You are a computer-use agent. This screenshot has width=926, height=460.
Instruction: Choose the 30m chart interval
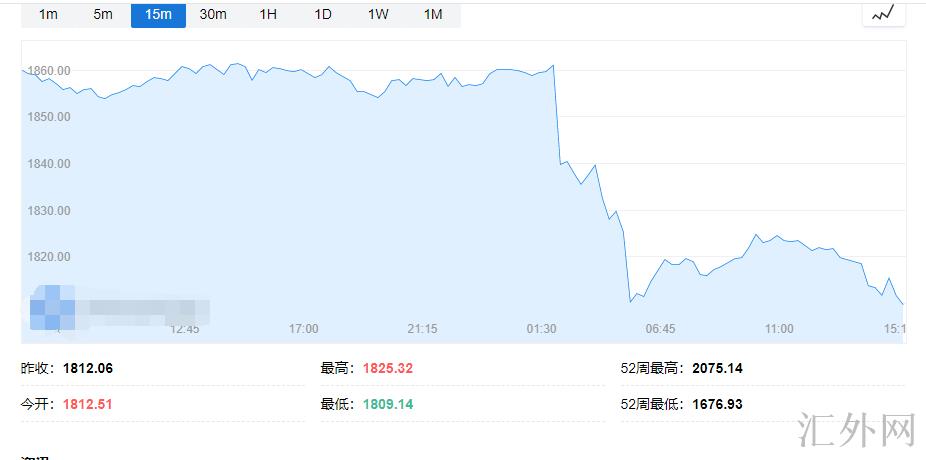point(213,14)
